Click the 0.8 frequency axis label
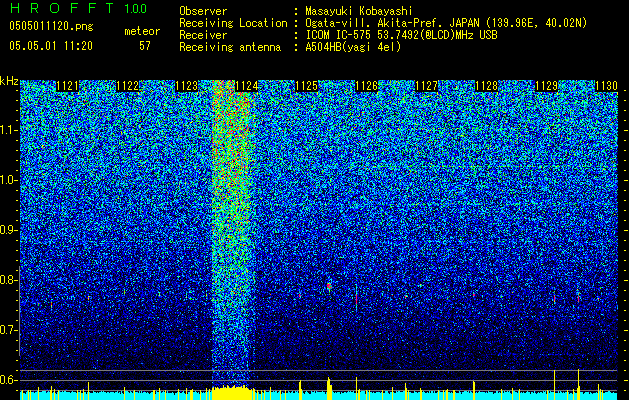The width and height of the screenshot is (629, 400). pyautogui.click(x=8, y=280)
